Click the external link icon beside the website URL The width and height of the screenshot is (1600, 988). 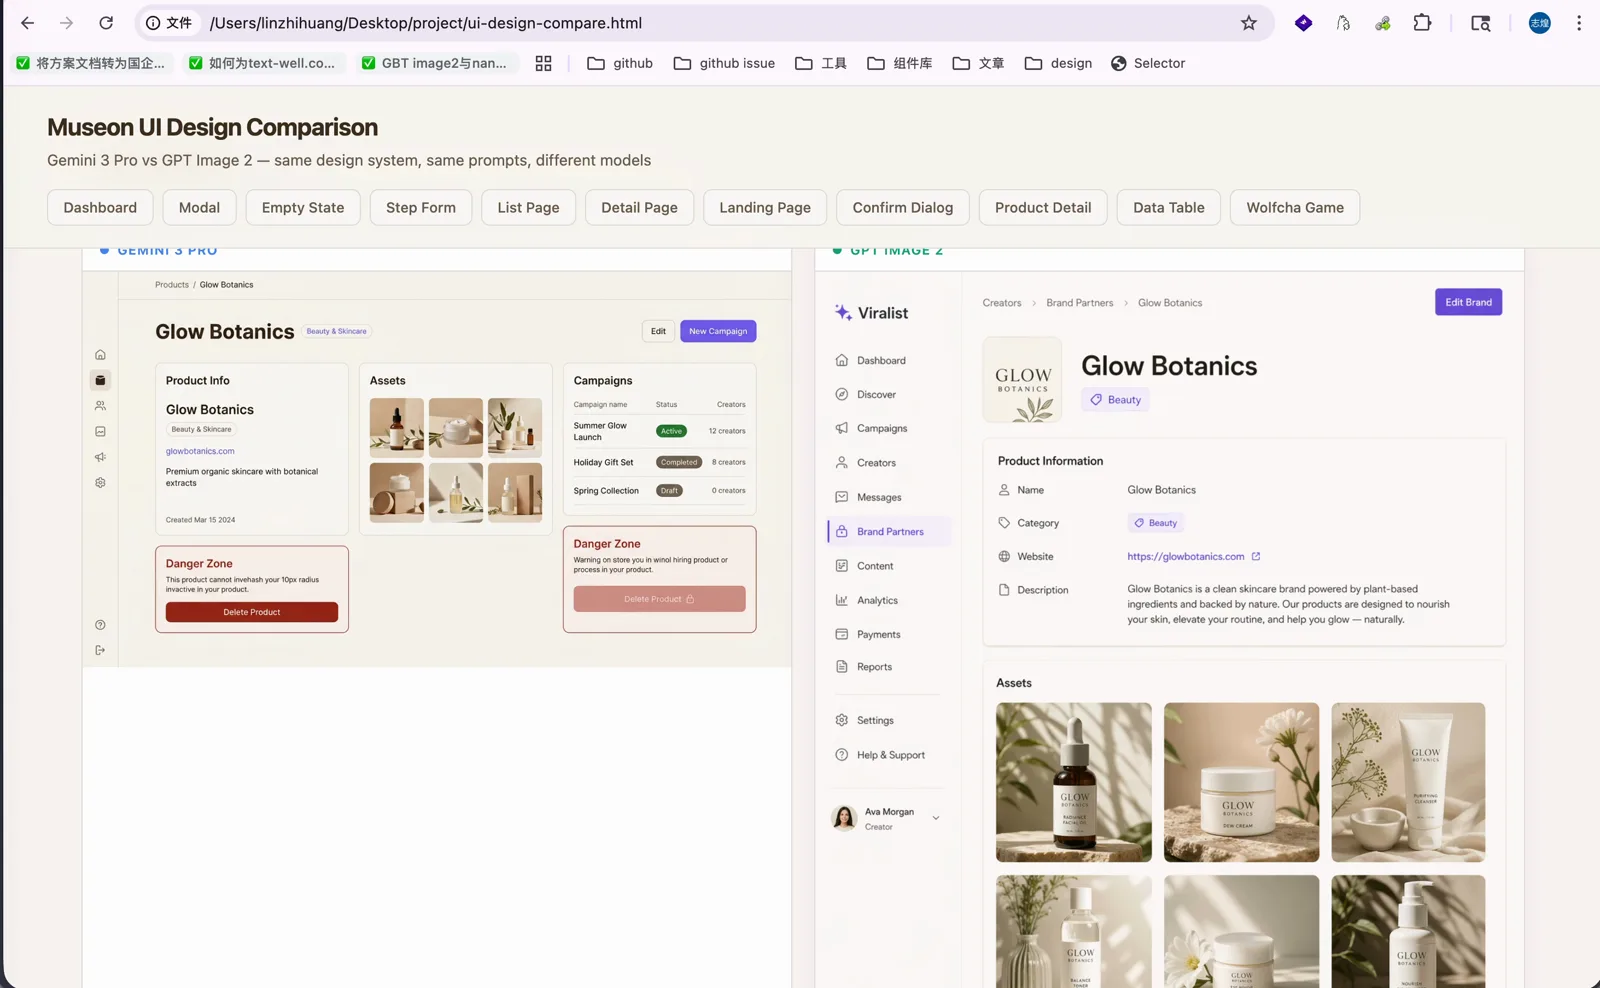(1256, 557)
